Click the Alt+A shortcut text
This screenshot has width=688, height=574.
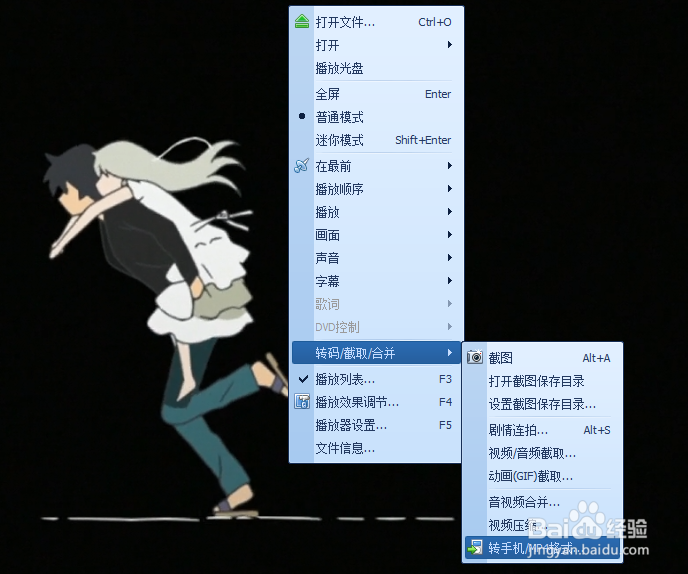pos(596,358)
